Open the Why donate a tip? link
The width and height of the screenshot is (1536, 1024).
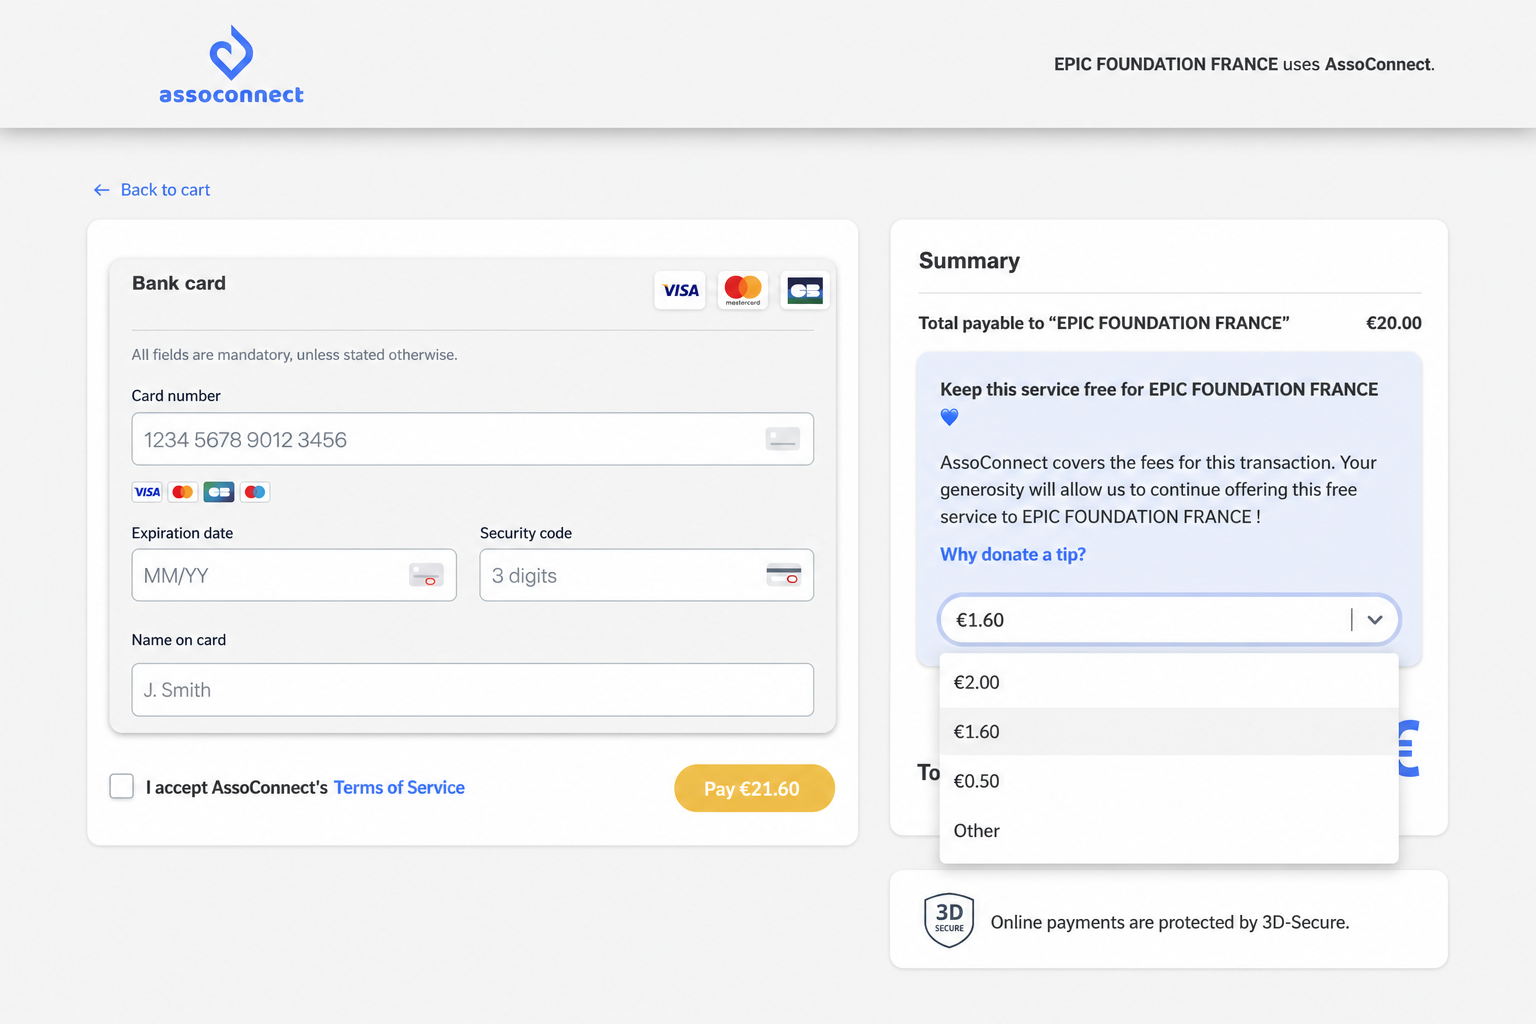[1013, 554]
